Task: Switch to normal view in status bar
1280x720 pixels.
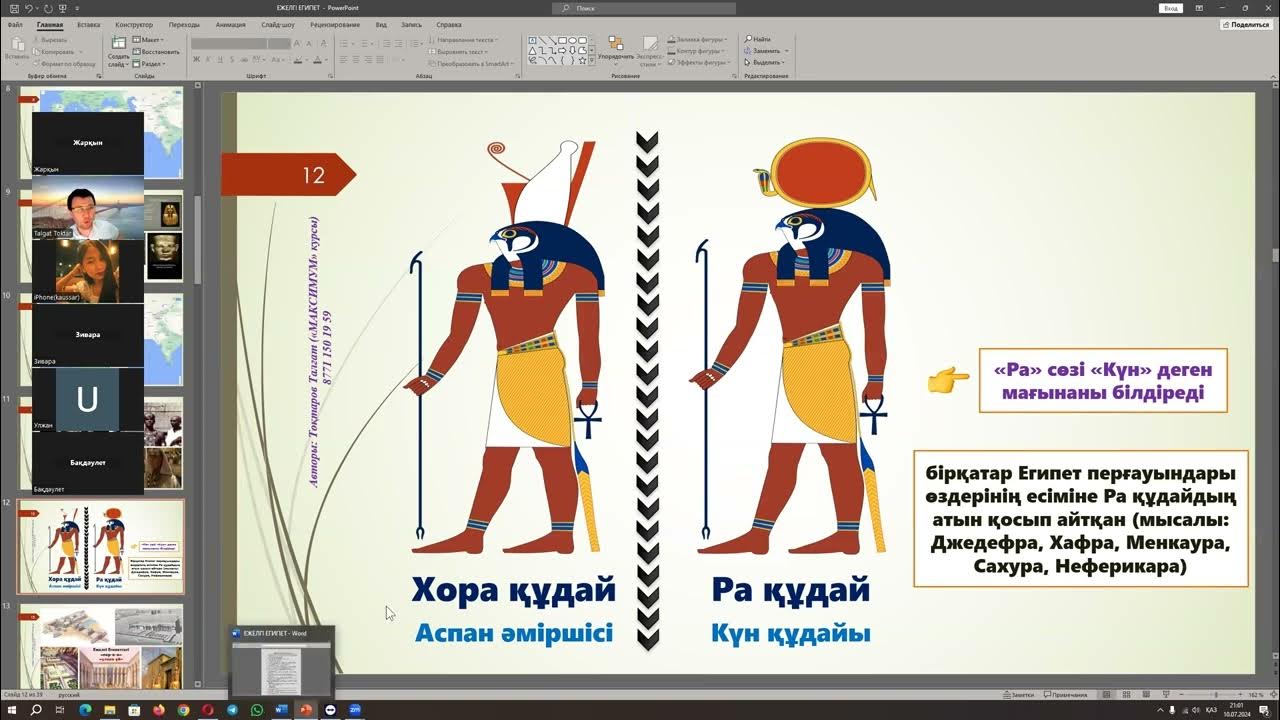Action: (1106, 694)
